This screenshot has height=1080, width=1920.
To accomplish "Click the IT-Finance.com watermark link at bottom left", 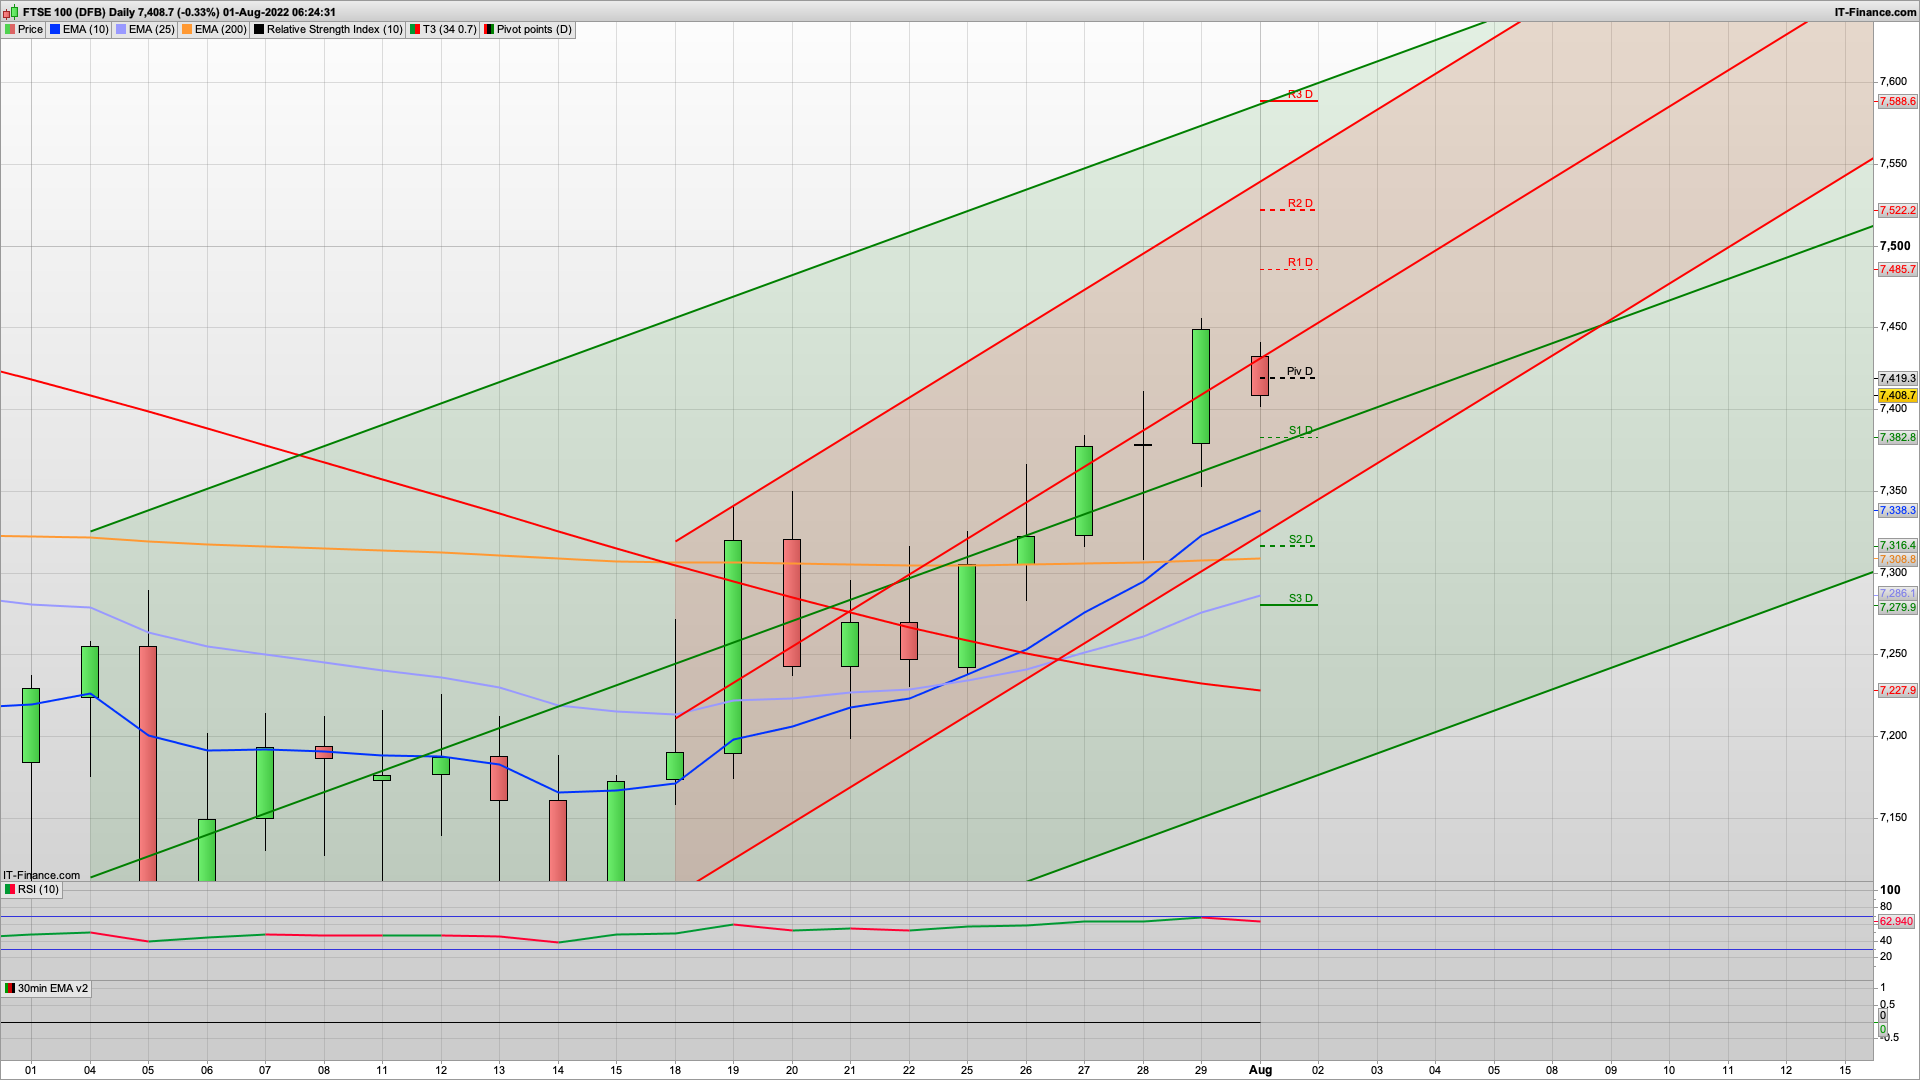I will 41,875.
